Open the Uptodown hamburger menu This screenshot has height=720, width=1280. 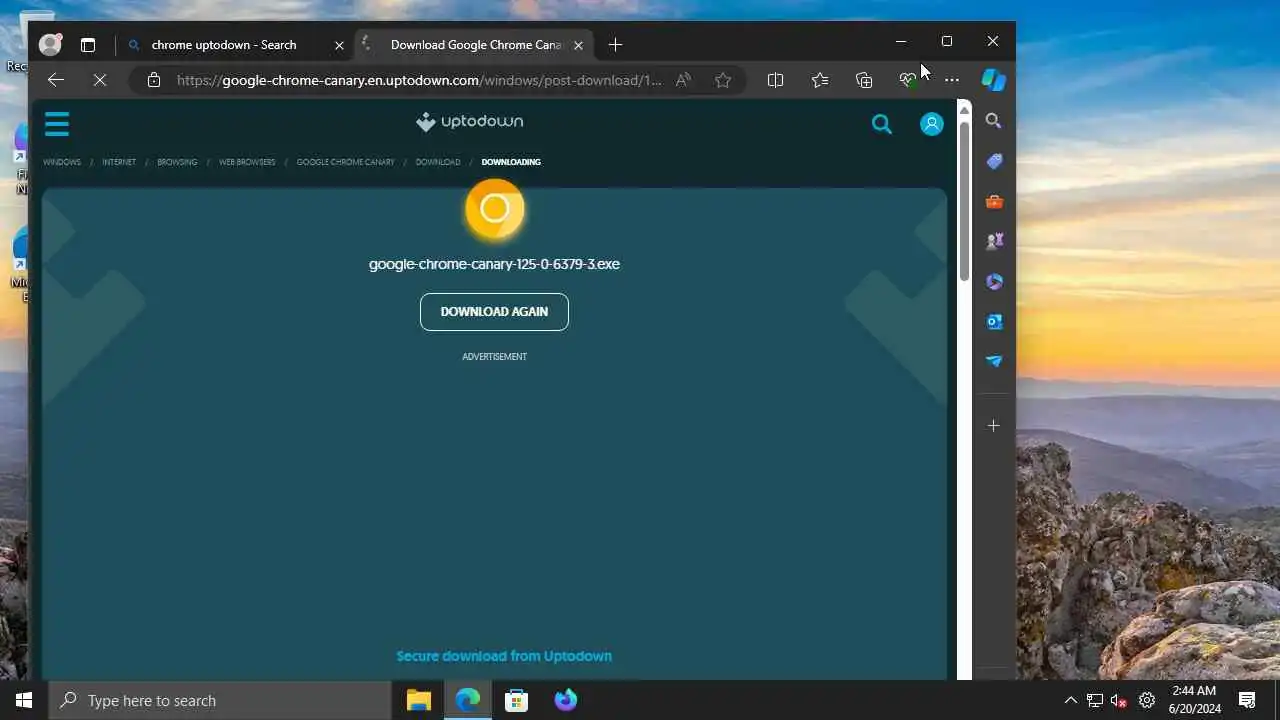pyautogui.click(x=57, y=124)
